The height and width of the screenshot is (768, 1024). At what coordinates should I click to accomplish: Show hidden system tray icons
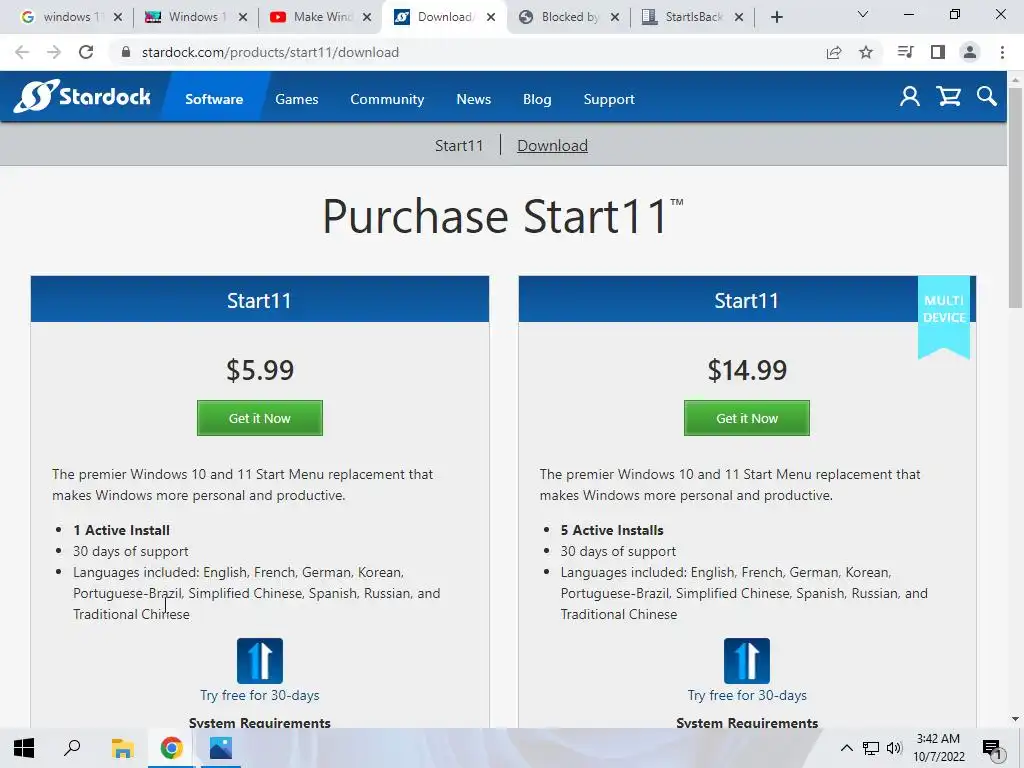tap(846, 748)
